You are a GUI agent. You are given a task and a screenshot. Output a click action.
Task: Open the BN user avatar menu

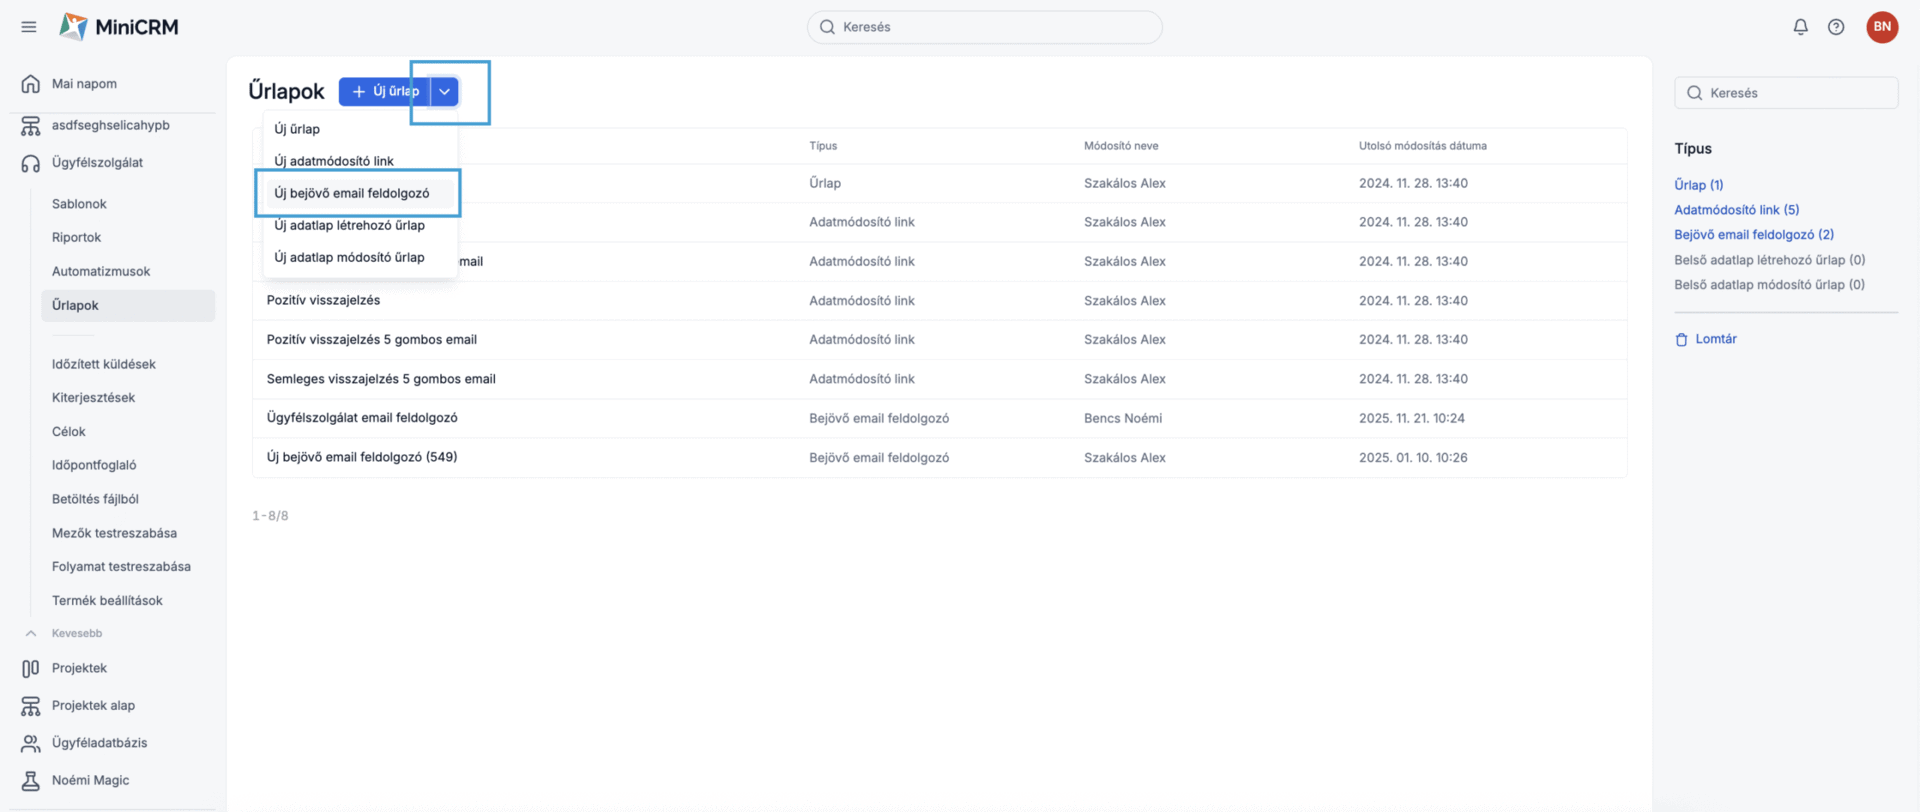click(1882, 27)
